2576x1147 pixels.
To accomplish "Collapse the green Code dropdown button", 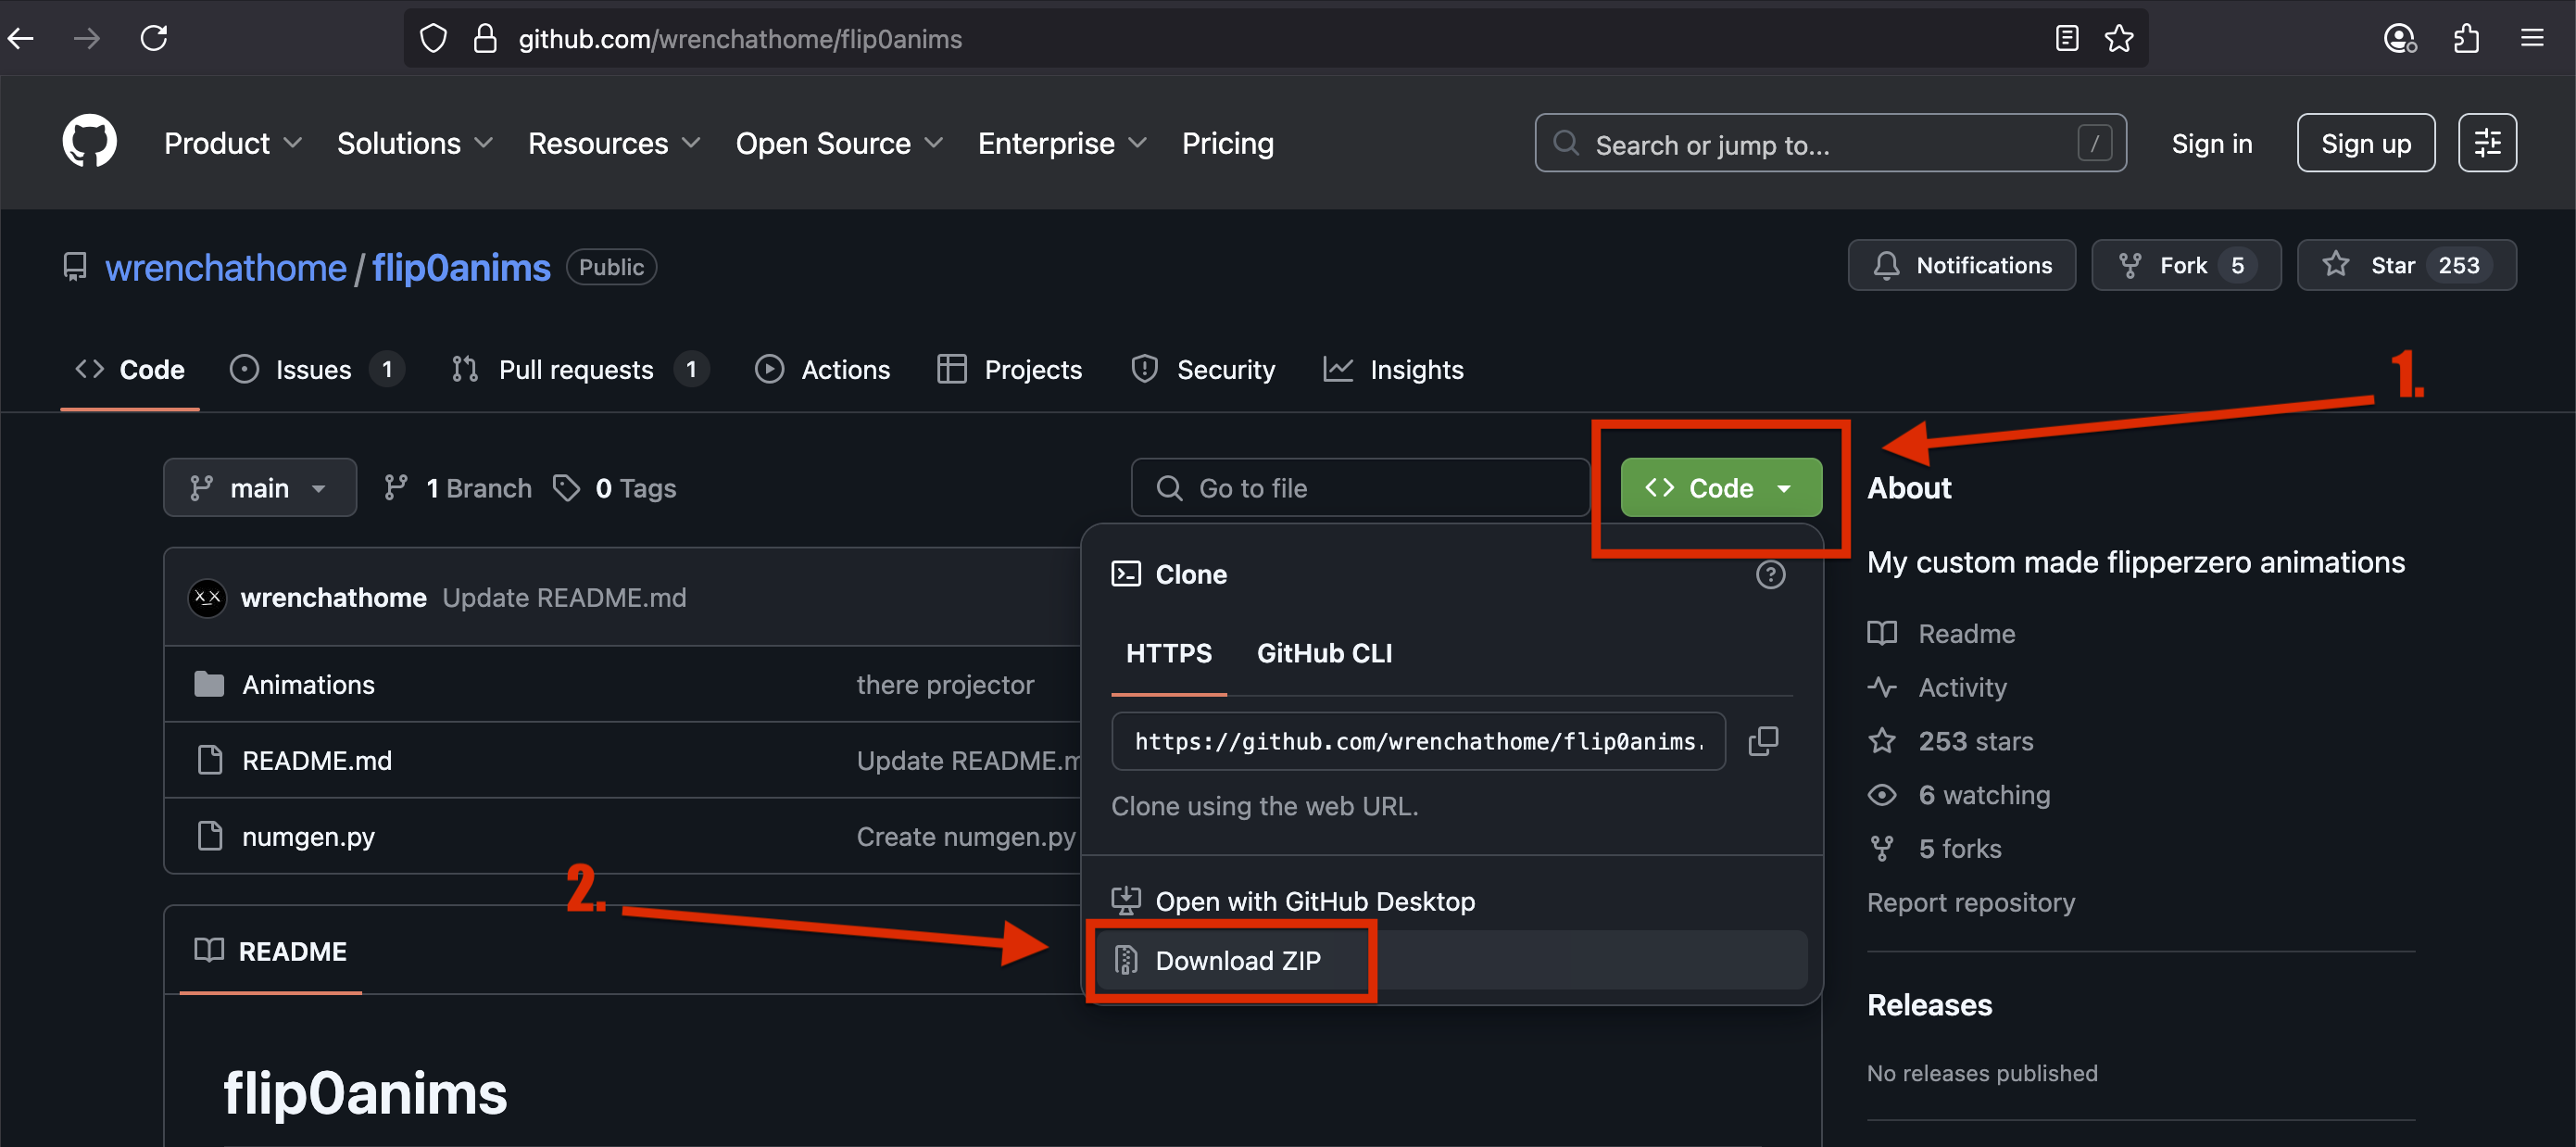I will click(x=1721, y=488).
